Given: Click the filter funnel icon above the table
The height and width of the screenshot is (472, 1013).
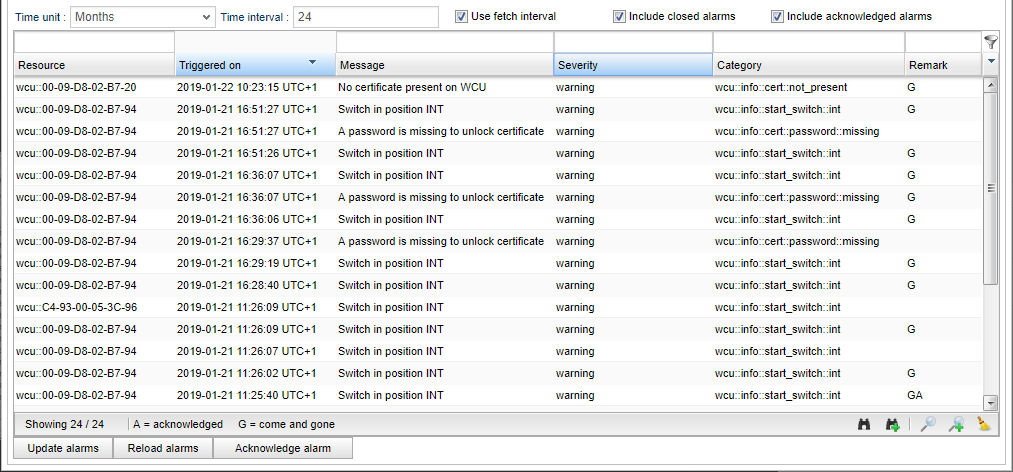Looking at the screenshot, I should click(991, 42).
